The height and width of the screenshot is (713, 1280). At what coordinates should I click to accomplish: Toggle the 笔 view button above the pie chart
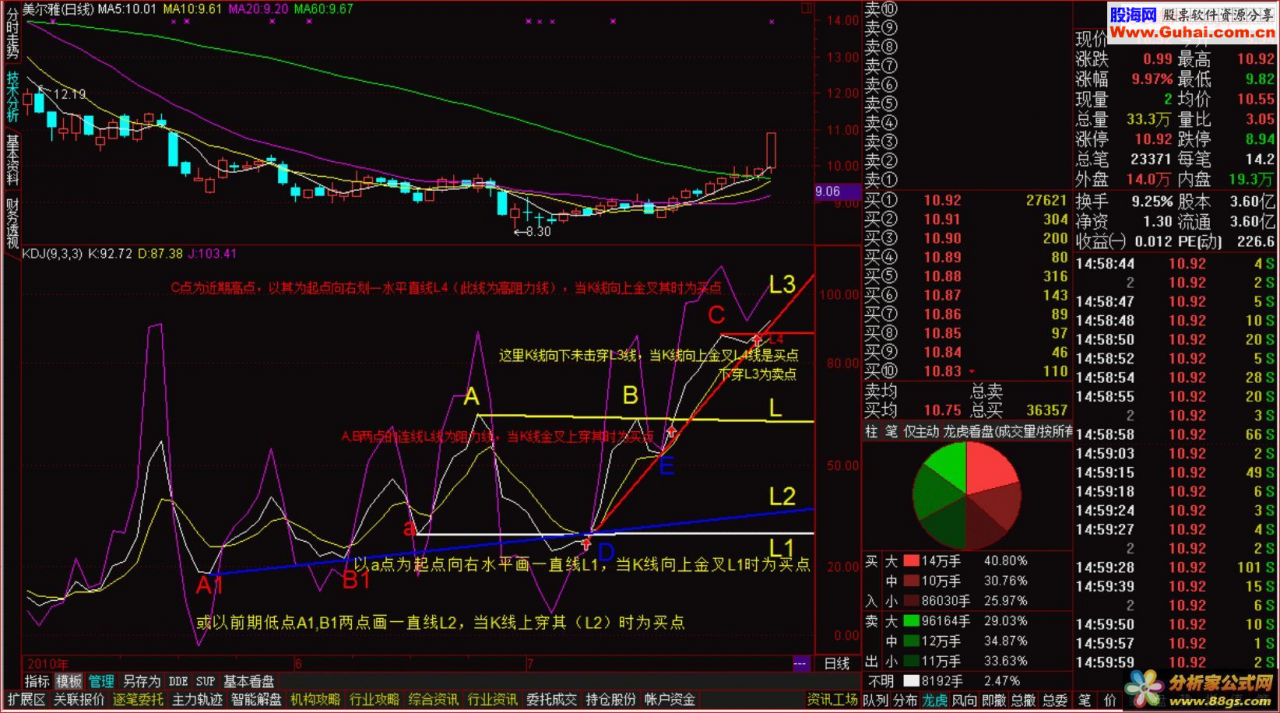pos(890,431)
